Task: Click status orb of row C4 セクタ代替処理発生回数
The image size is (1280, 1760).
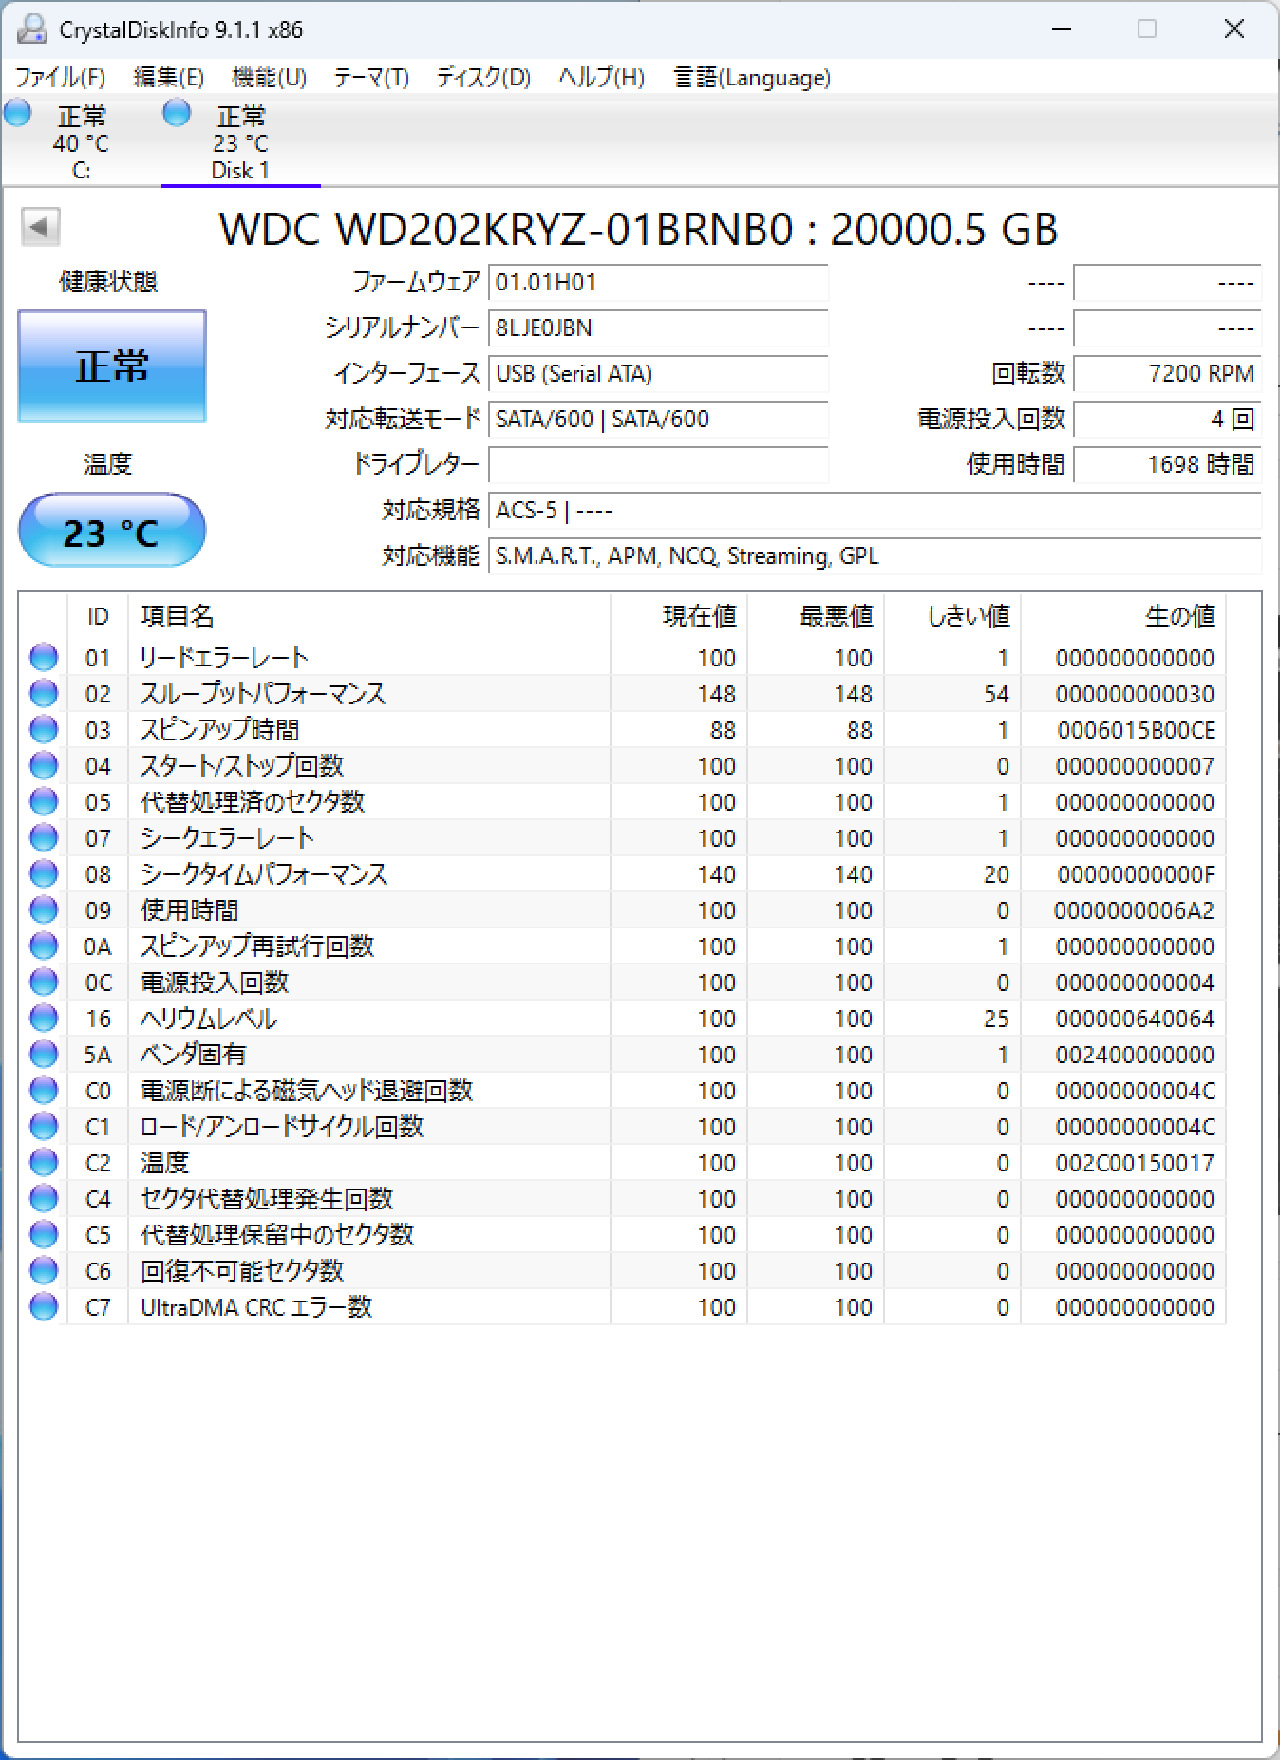Action: (43, 1197)
